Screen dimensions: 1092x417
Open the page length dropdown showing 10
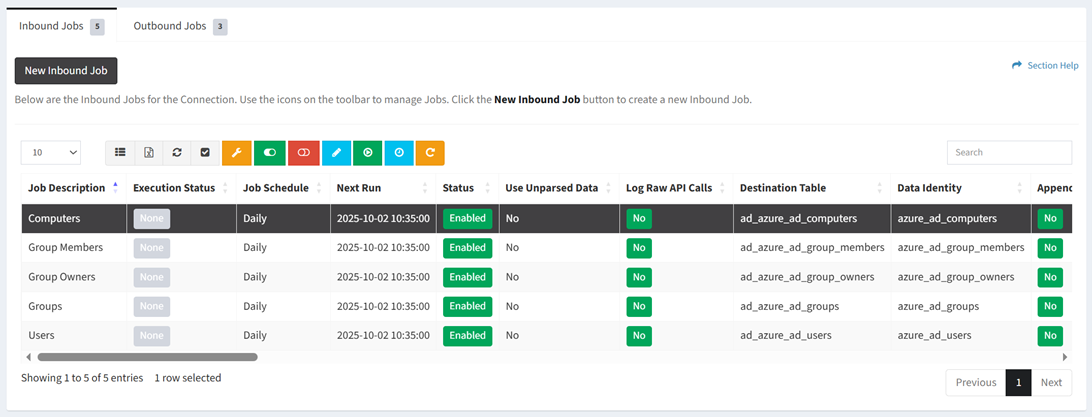[x=50, y=152]
